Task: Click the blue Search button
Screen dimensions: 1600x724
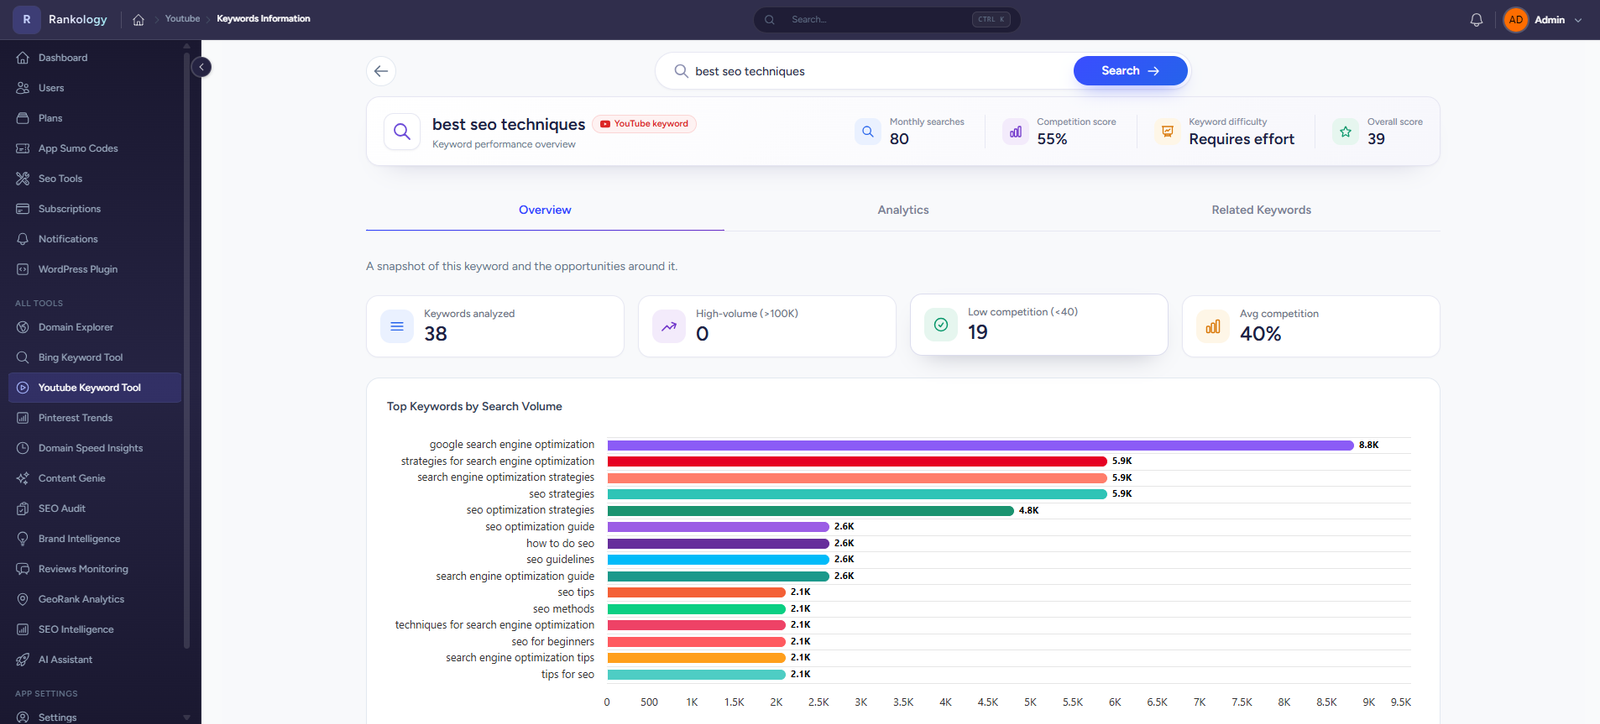Action: click(x=1130, y=71)
